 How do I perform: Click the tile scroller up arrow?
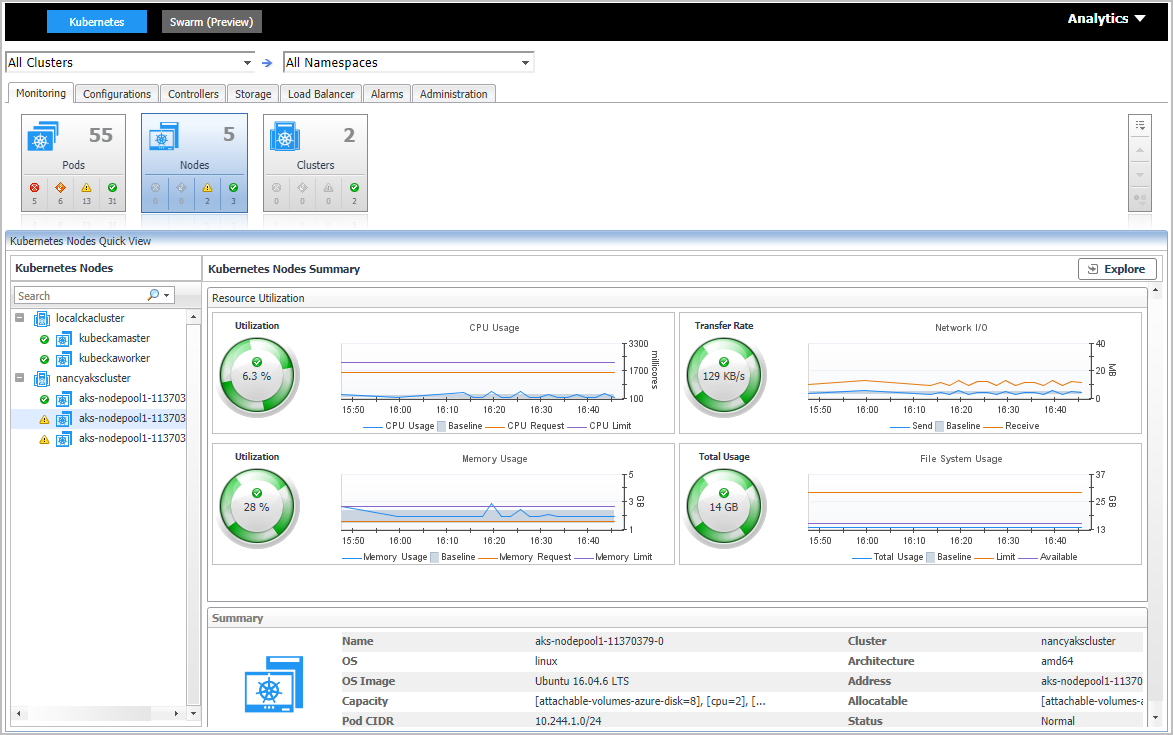point(1140,150)
